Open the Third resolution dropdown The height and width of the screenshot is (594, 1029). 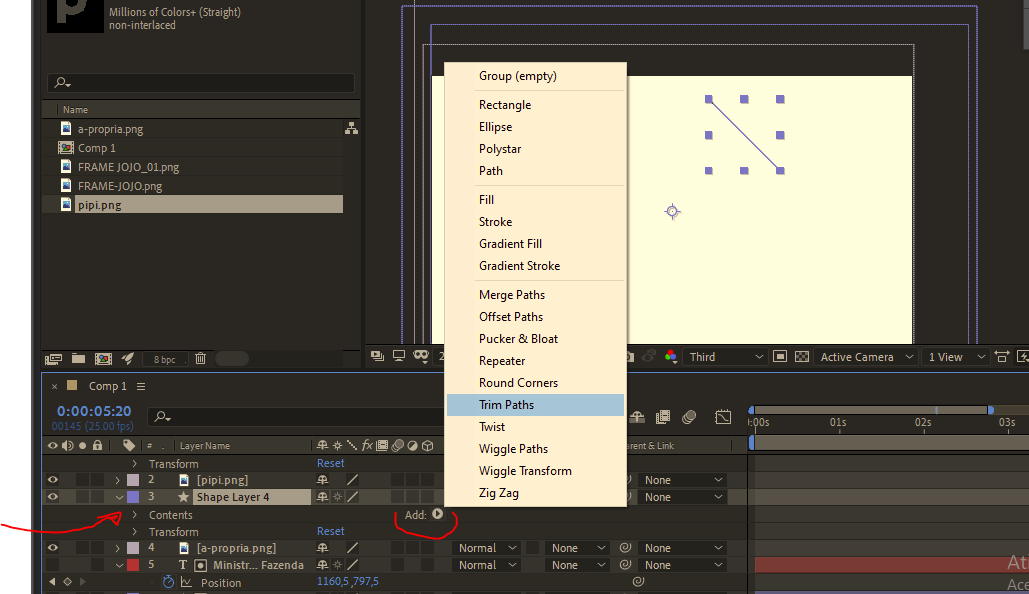(725, 356)
